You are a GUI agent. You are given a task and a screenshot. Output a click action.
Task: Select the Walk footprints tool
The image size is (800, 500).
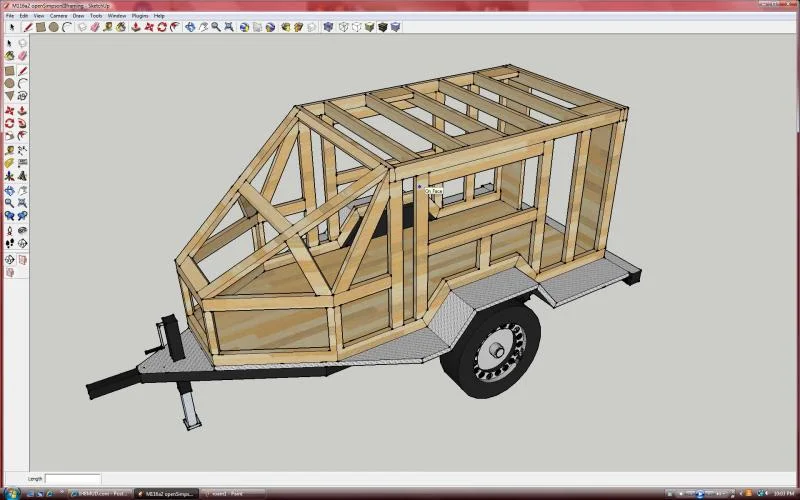(x=9, y=243)
